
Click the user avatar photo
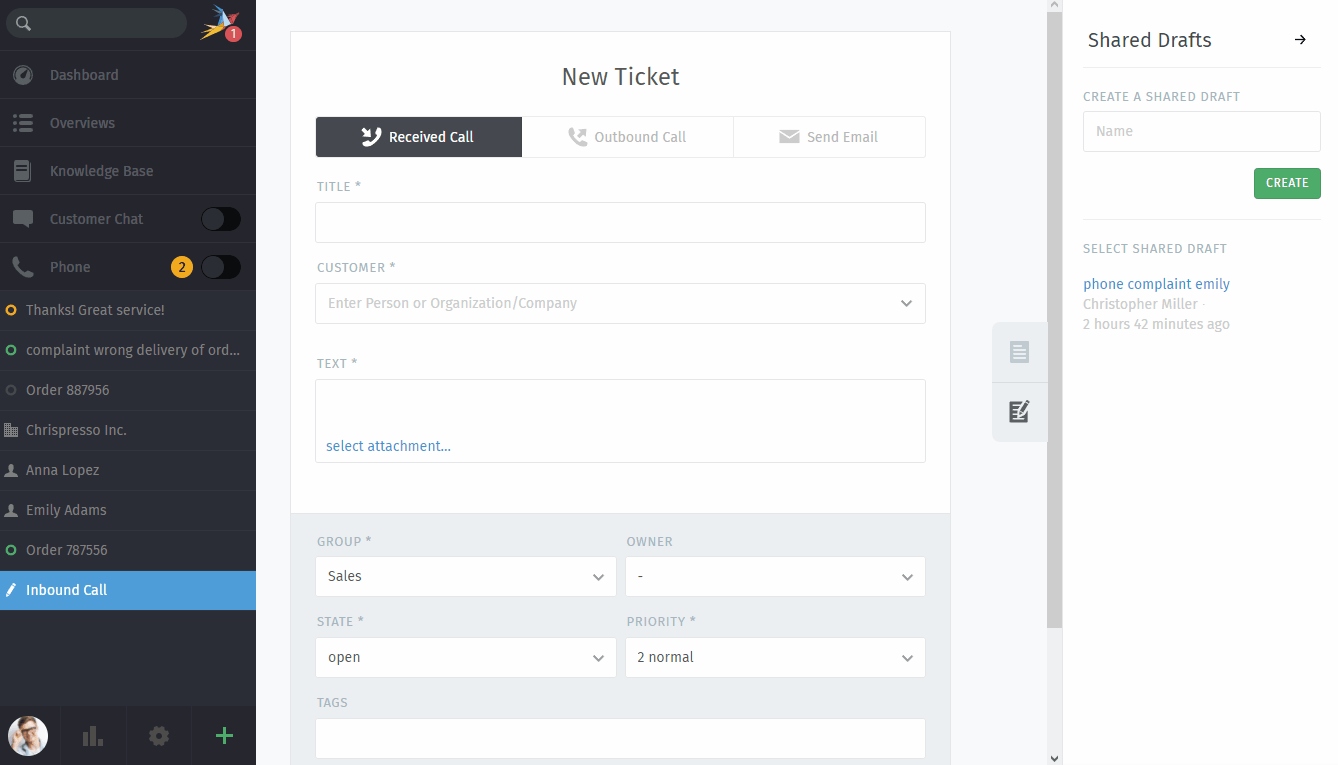28,736
